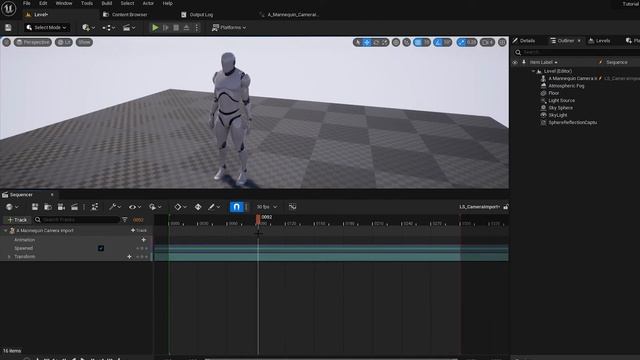The height and width of the screenshot is (360, 640).
Task: Open the Actor menu
Action: pyautogui.click(x=148, y=3)
